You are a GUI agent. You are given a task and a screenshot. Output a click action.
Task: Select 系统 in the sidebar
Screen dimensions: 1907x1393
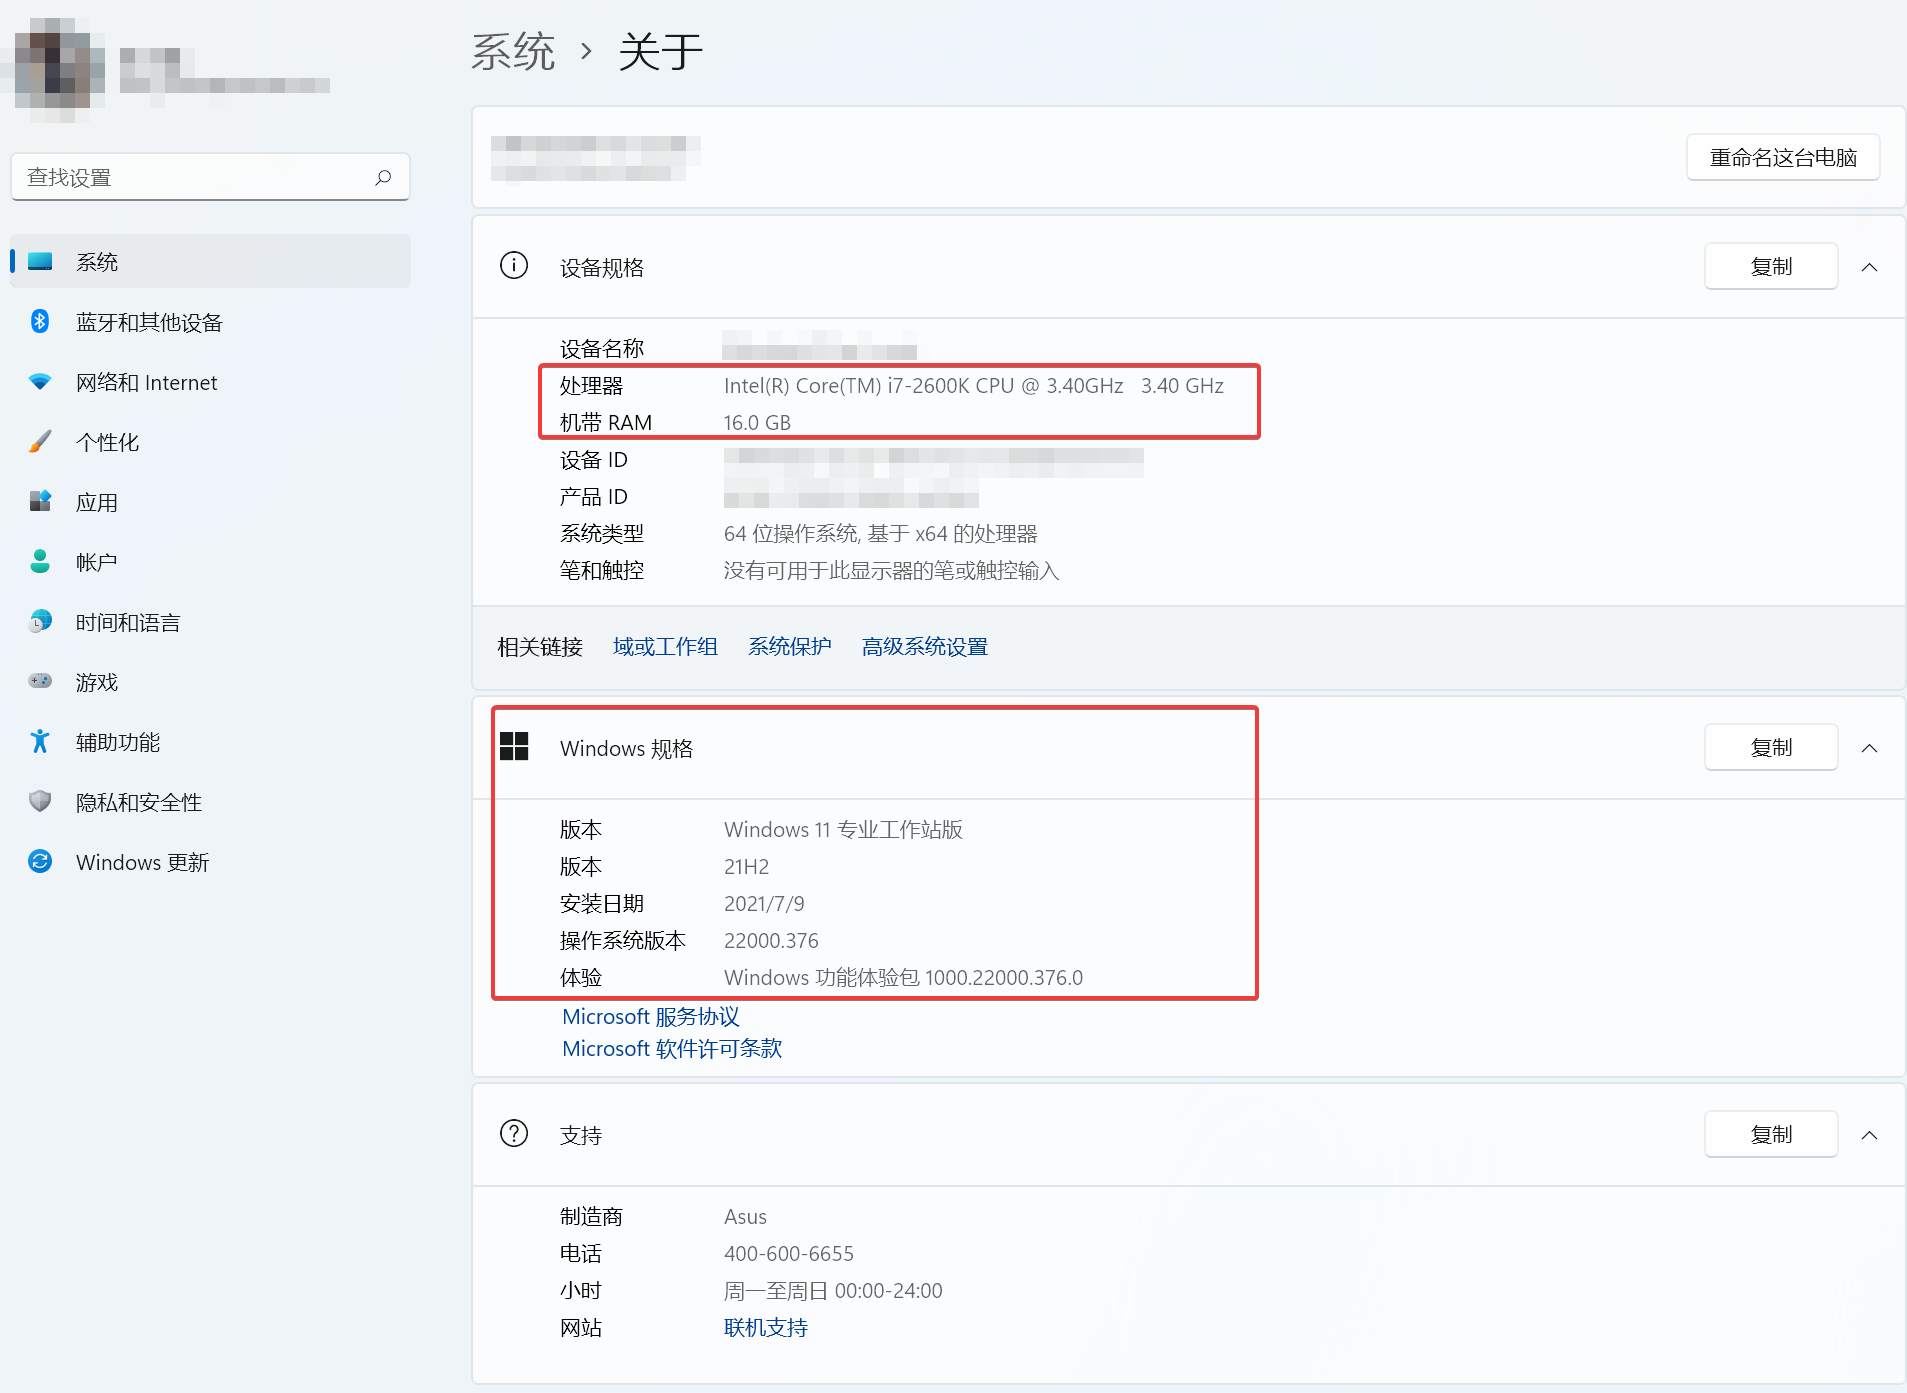210,262
